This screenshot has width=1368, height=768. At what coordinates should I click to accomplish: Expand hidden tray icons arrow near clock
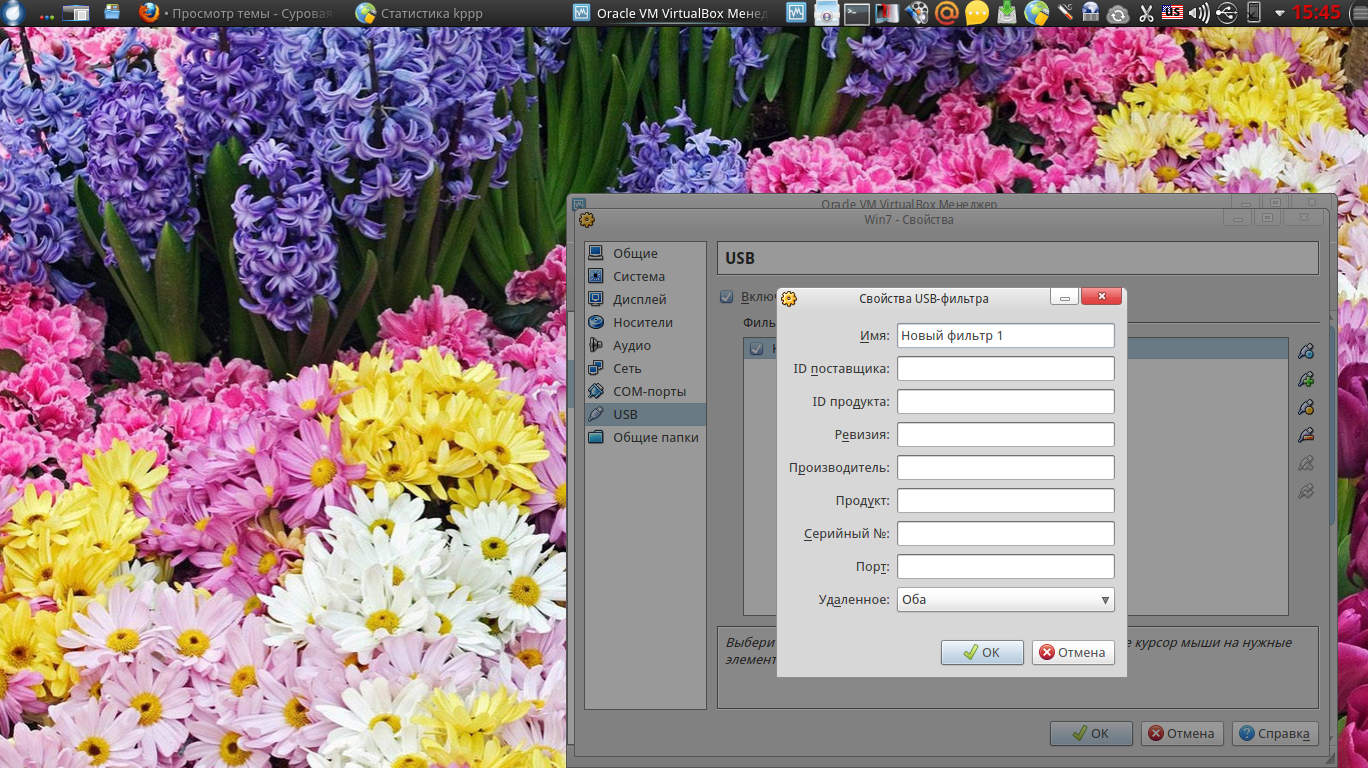(1279, 13)
